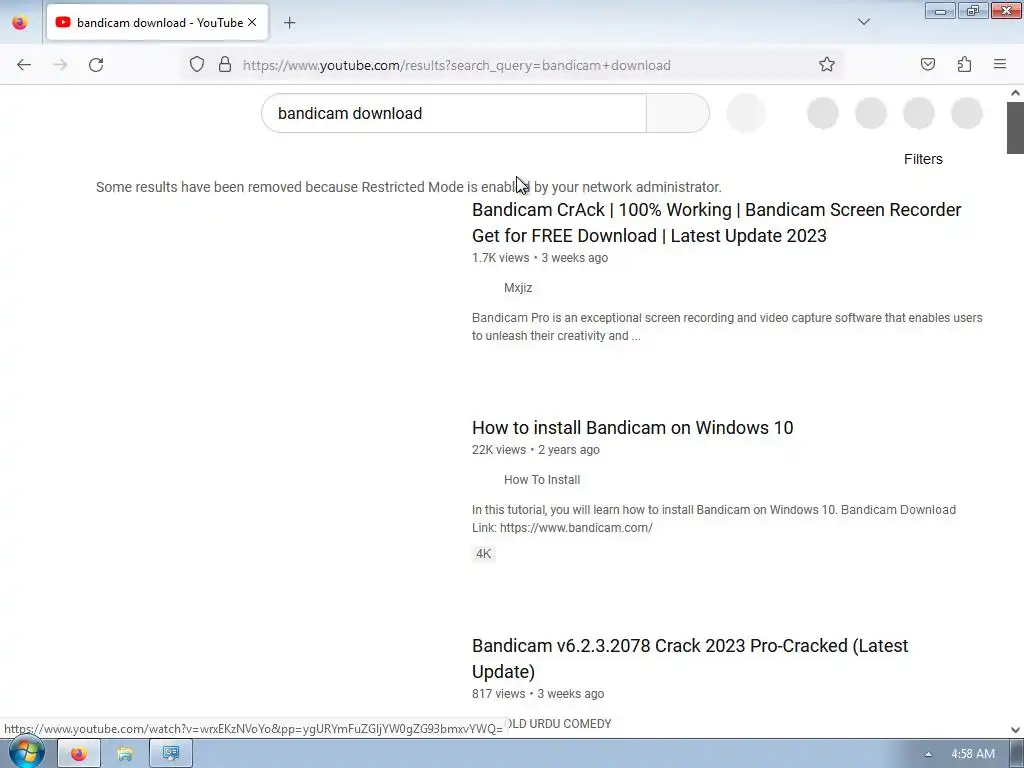Show hidden system tray icons arrow

coord(928,754)
